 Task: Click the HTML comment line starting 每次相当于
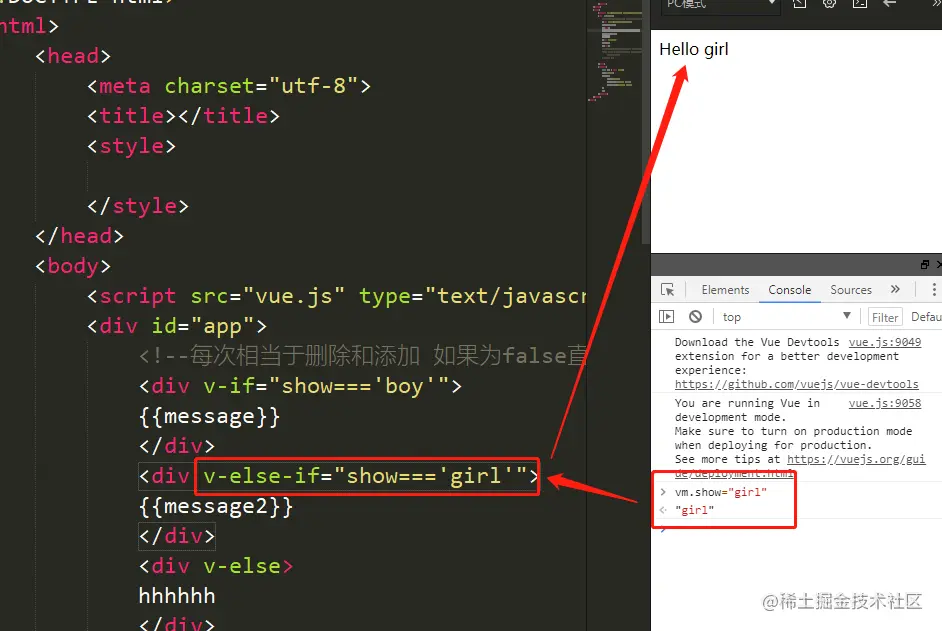362,356
